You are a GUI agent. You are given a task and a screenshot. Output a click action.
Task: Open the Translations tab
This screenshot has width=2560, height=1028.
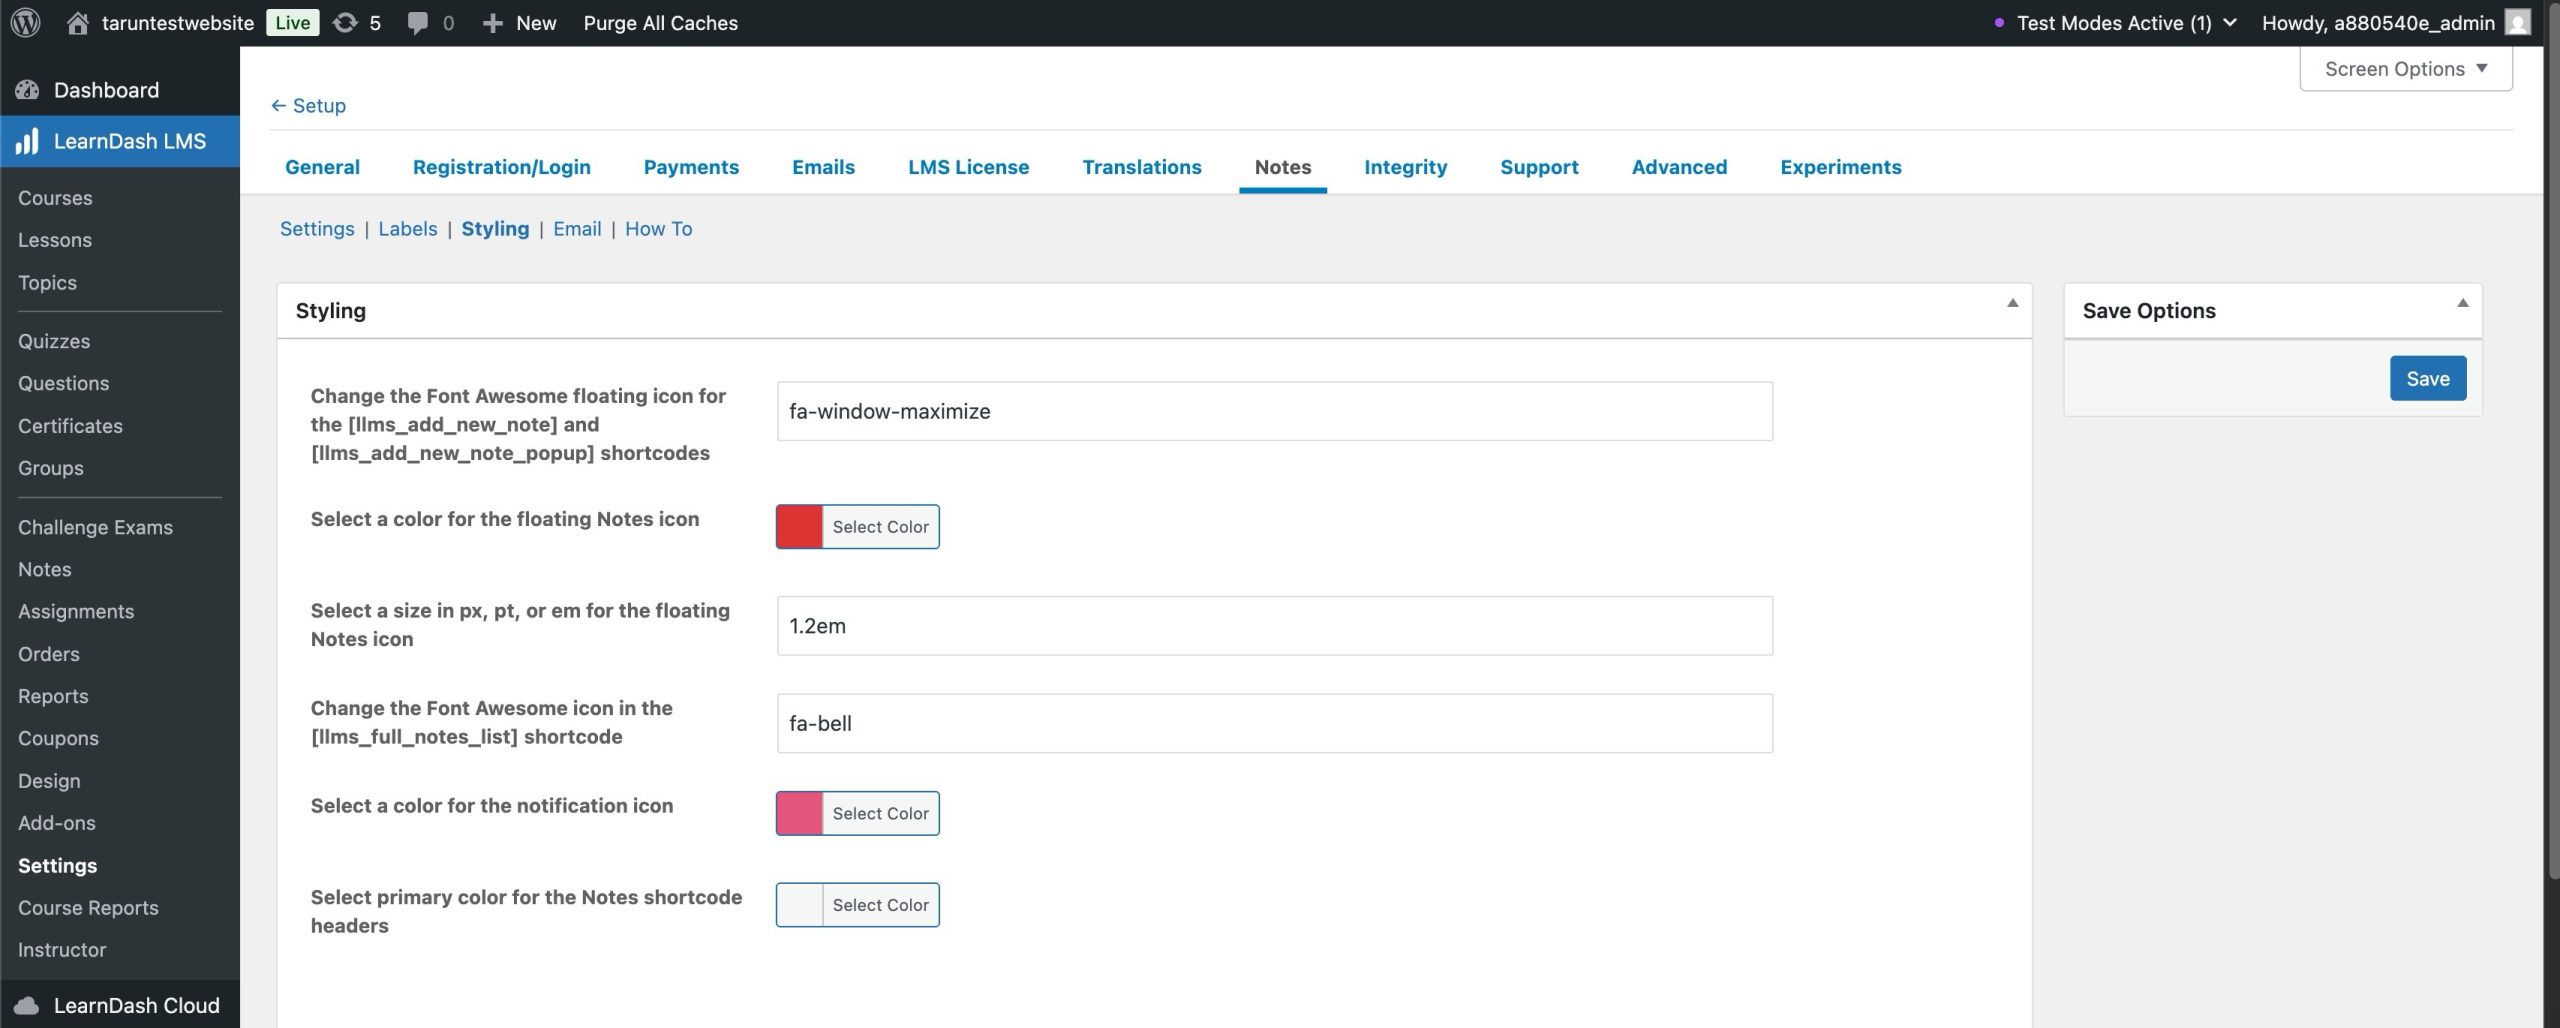1141,166
